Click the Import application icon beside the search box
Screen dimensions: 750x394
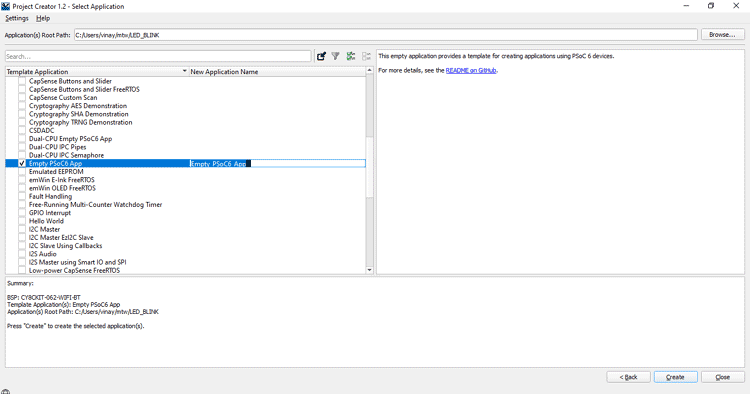pyautogui.click(x=321, y=56)
